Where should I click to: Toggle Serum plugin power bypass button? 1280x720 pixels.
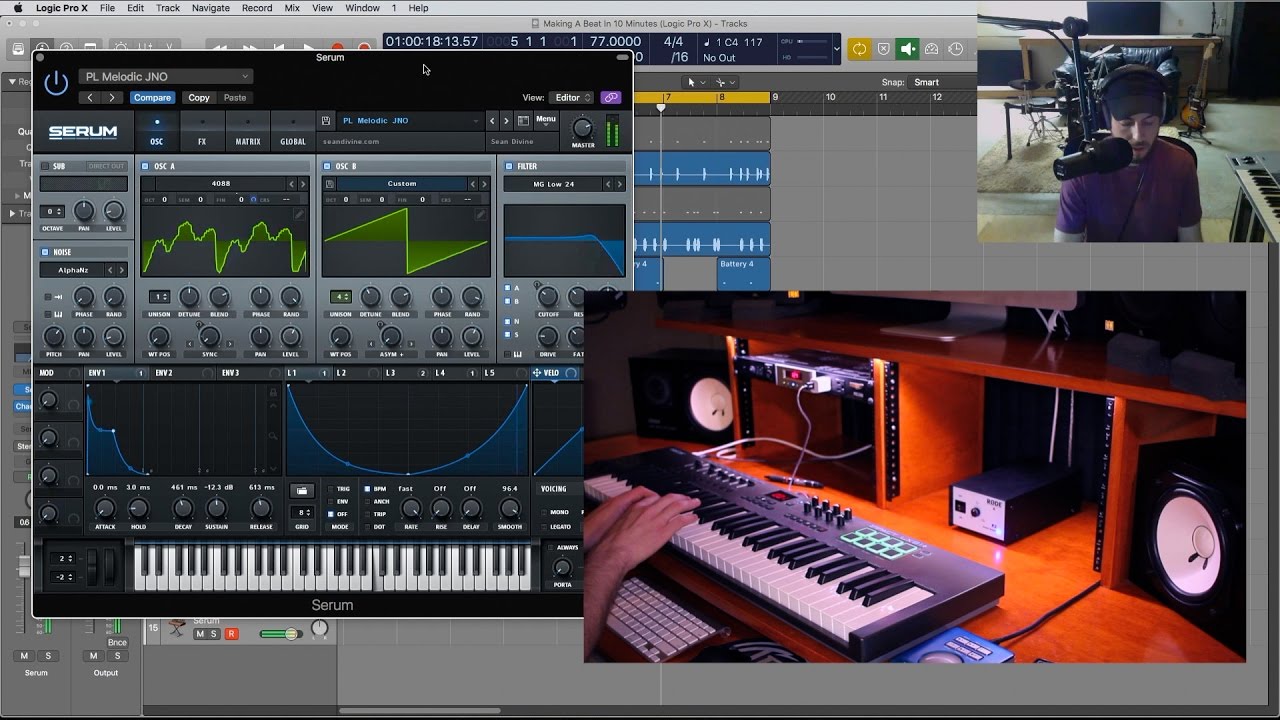tap(56, 84)
